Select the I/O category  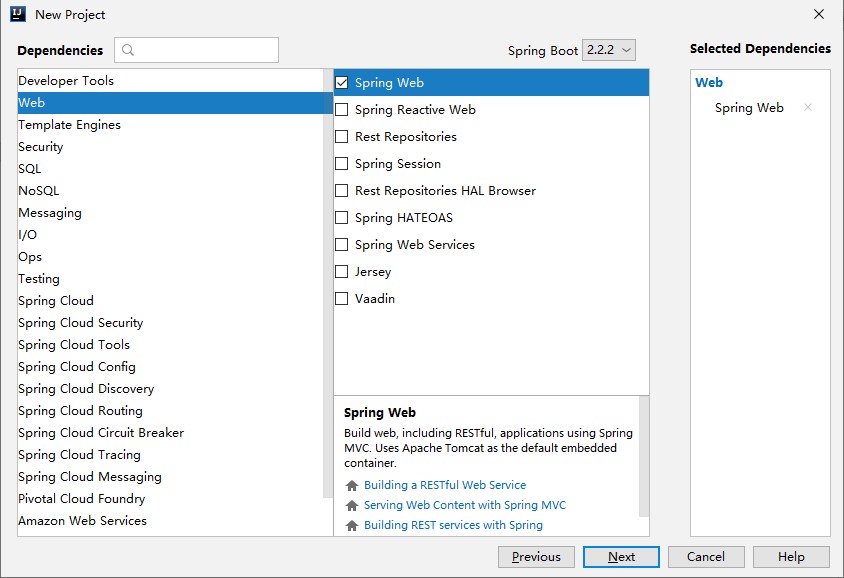(x=170, y=235)
